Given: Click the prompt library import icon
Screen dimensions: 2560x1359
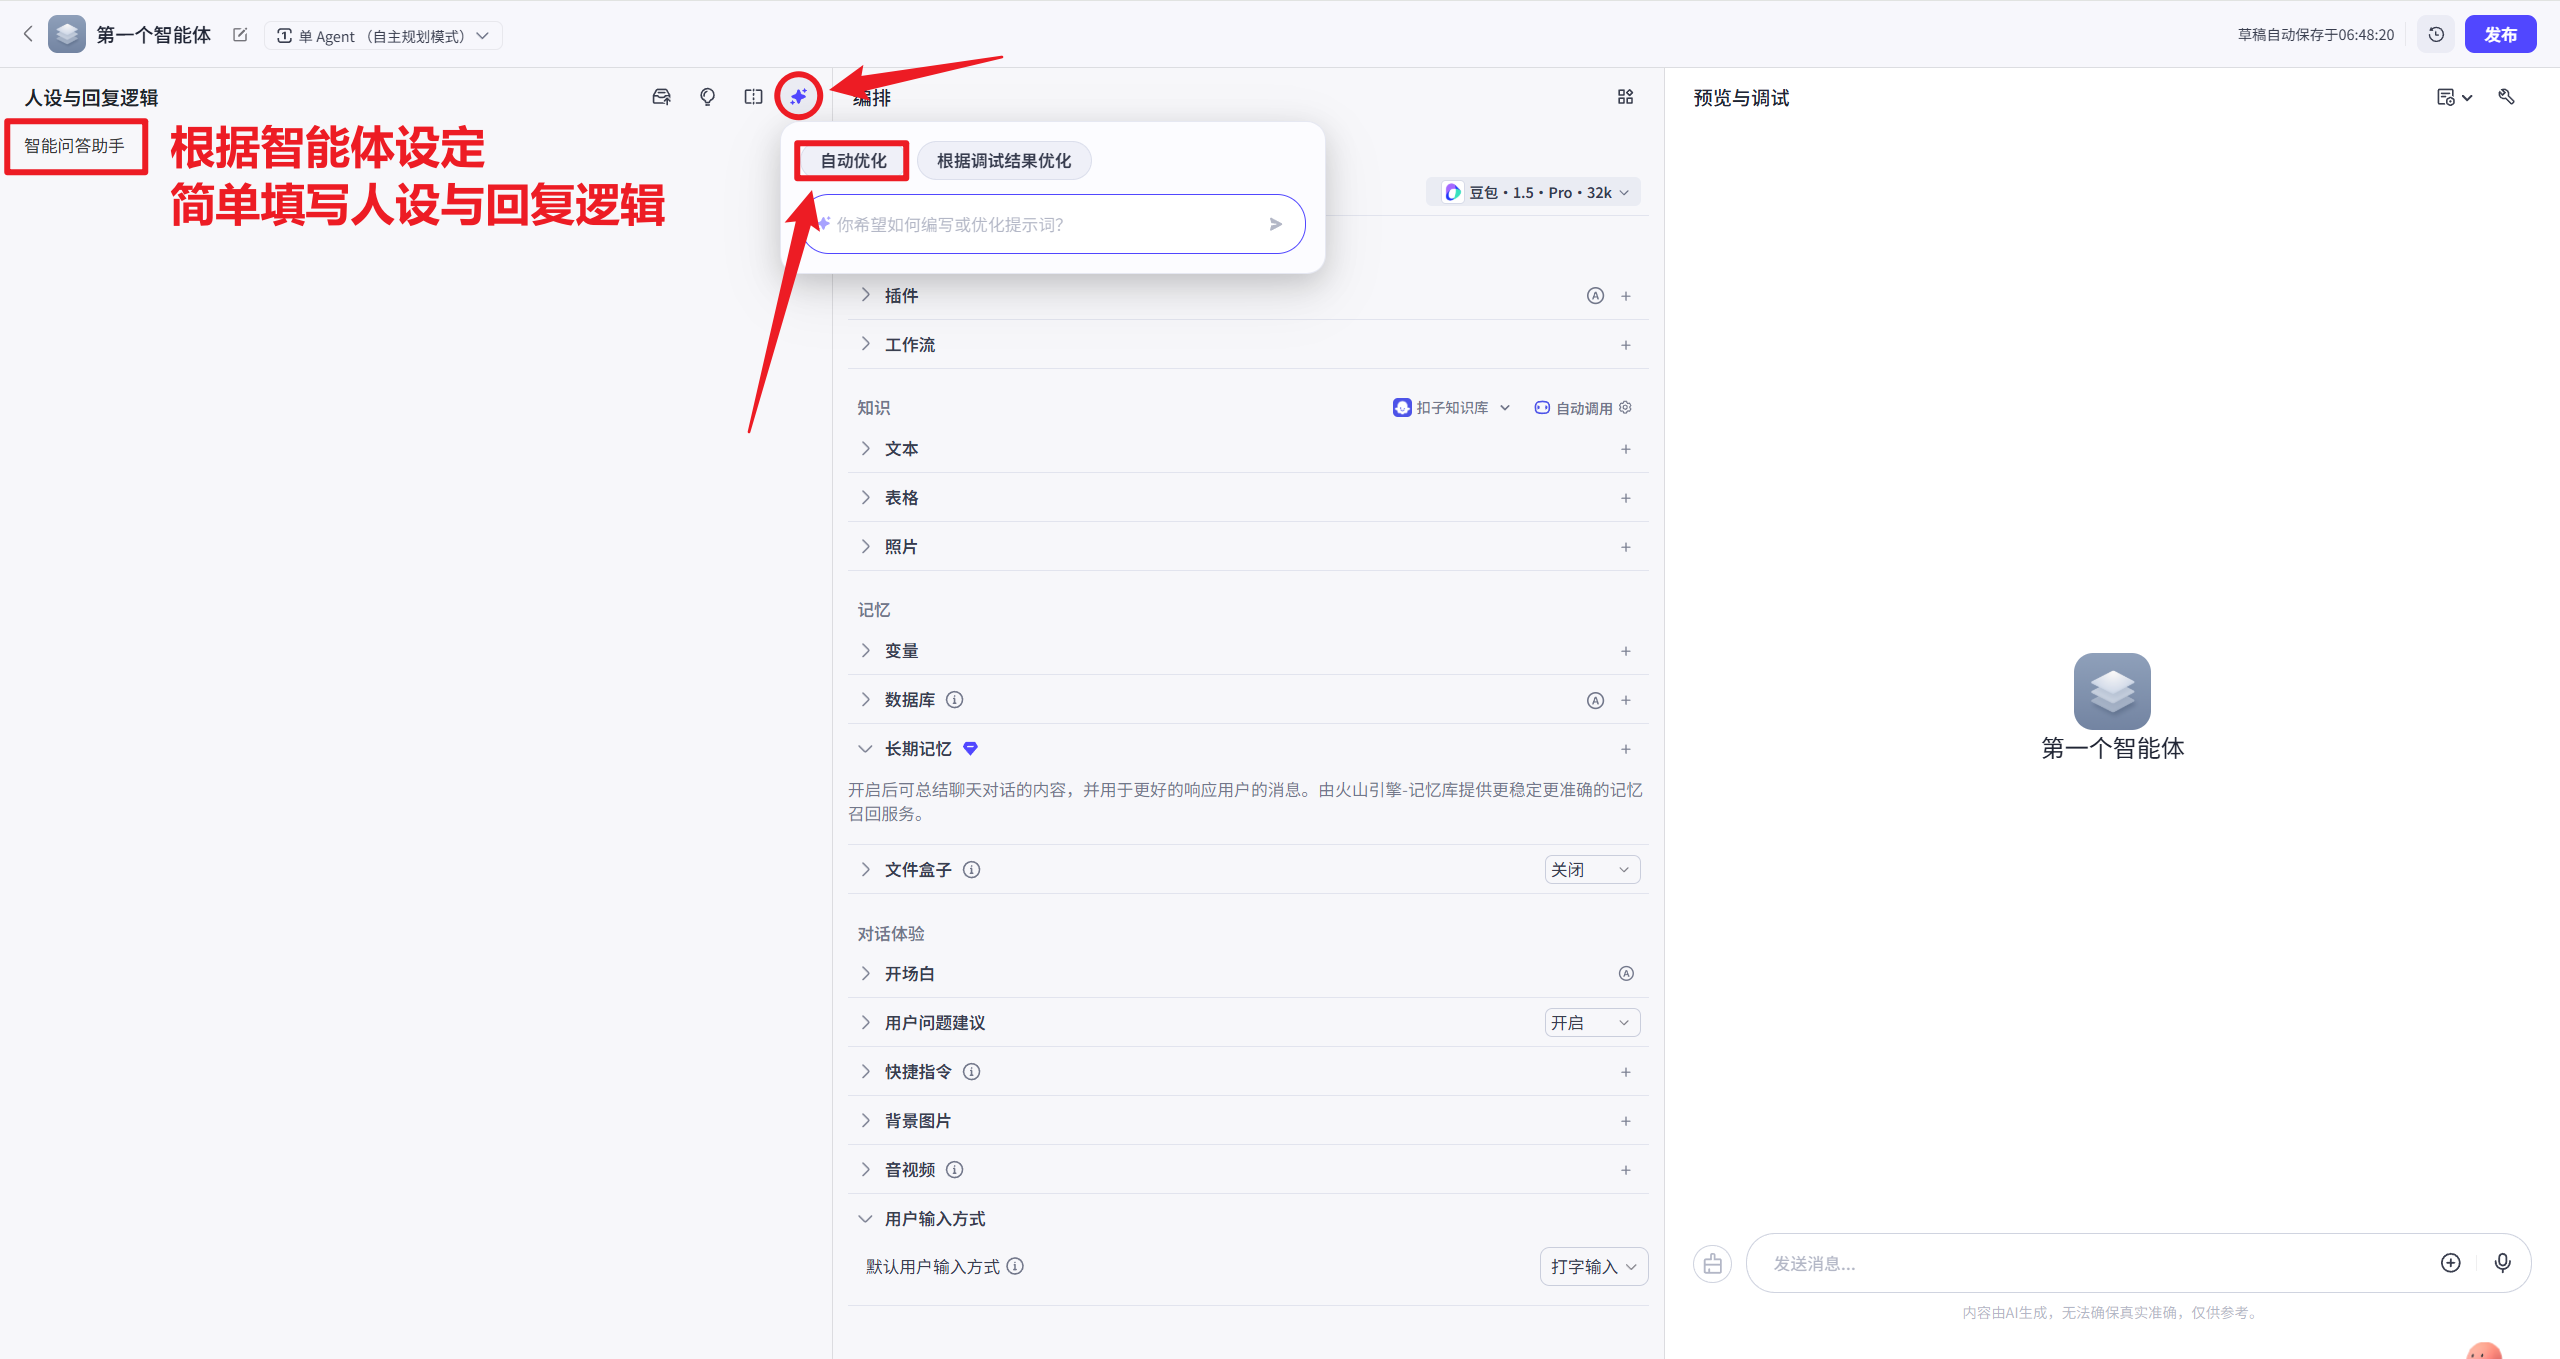Looking at the screenshot, I should point(662,97).
